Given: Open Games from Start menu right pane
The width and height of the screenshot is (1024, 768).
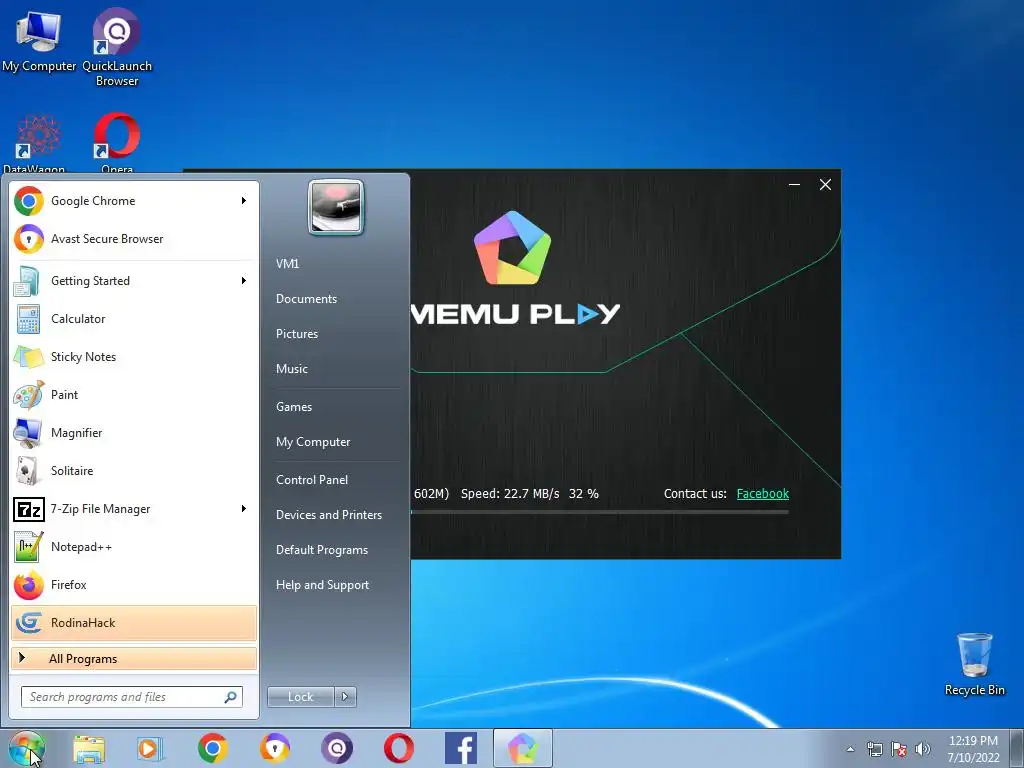Looking at the screenshot, I should click(294, 407).
